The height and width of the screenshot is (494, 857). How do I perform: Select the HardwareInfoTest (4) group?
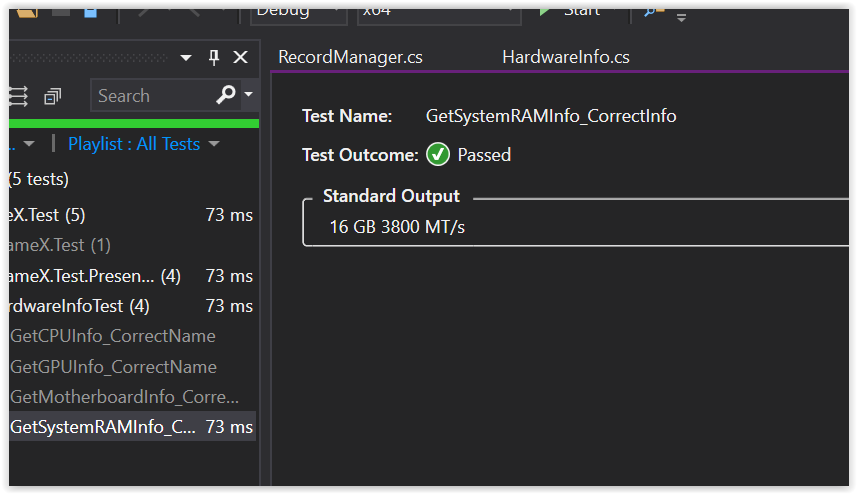point(77,306)
